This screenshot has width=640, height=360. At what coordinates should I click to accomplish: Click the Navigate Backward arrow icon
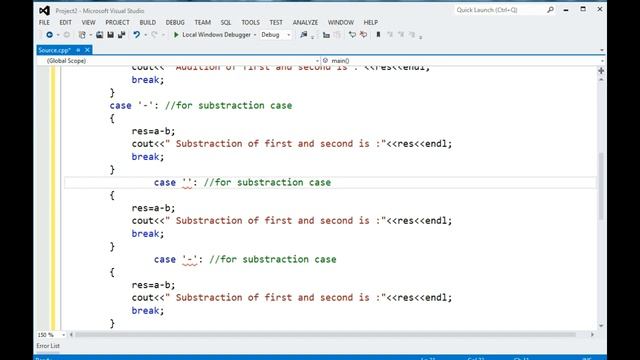[x=49, y=35]
